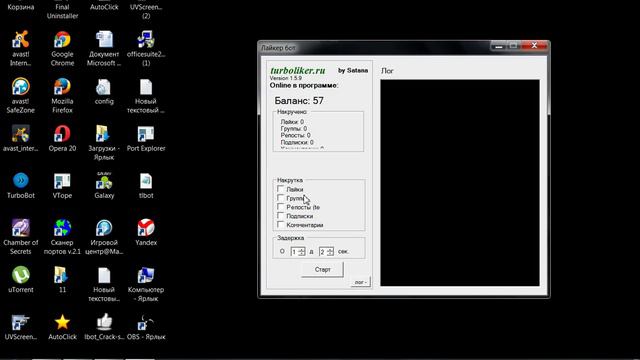The image size is (640, 360).
Task: Click the first delay spinner arrows
Action: (302, 252)
